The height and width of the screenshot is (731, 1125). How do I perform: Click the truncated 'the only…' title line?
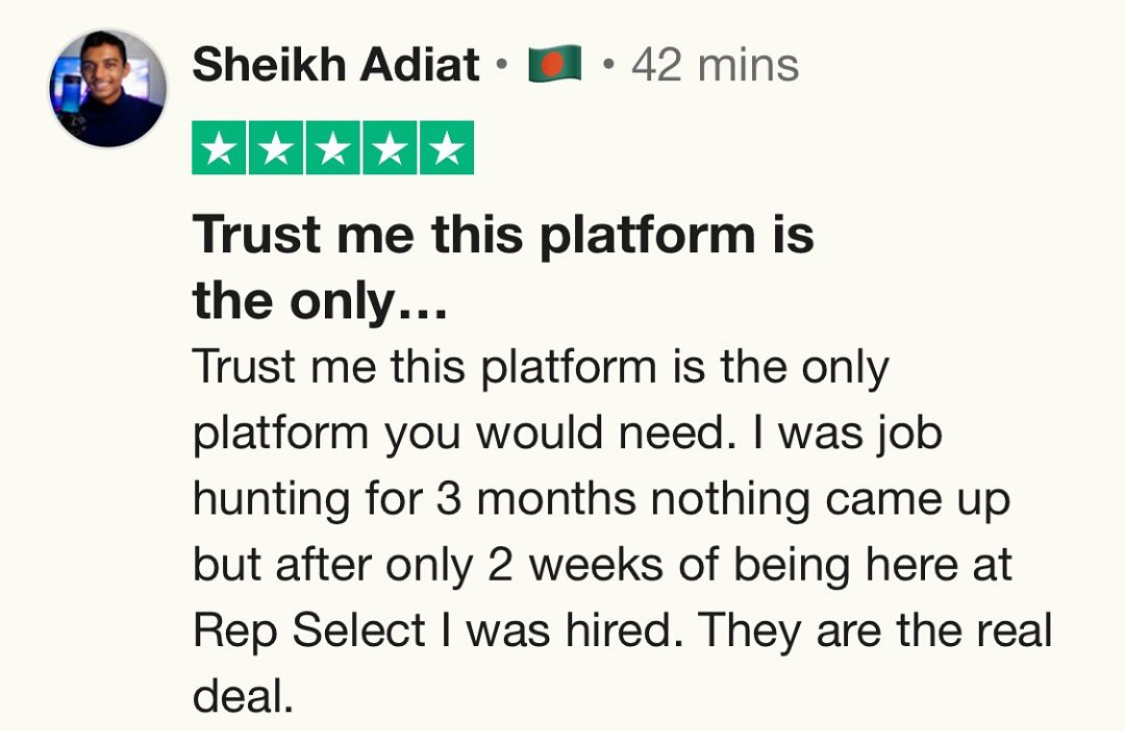[320, 301]
